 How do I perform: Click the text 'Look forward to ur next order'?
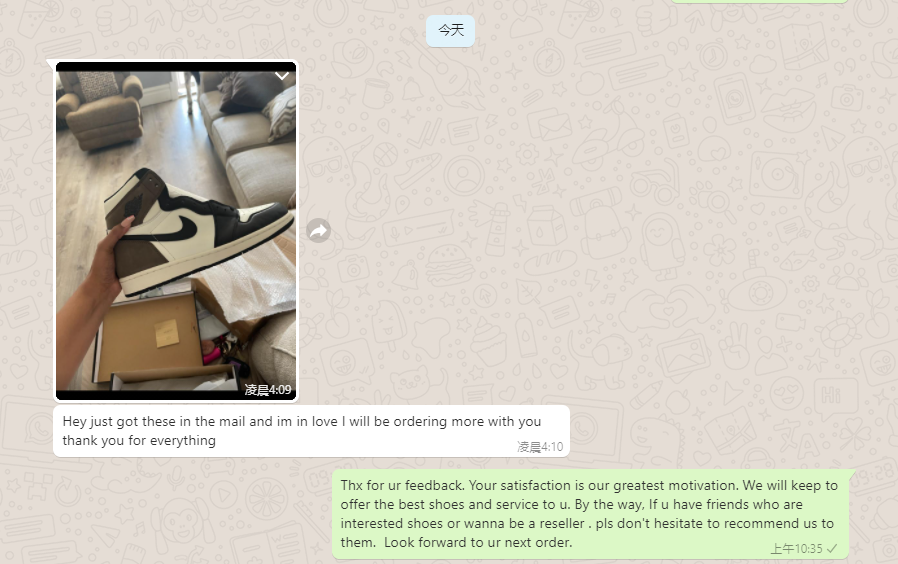tap(477, 542)
